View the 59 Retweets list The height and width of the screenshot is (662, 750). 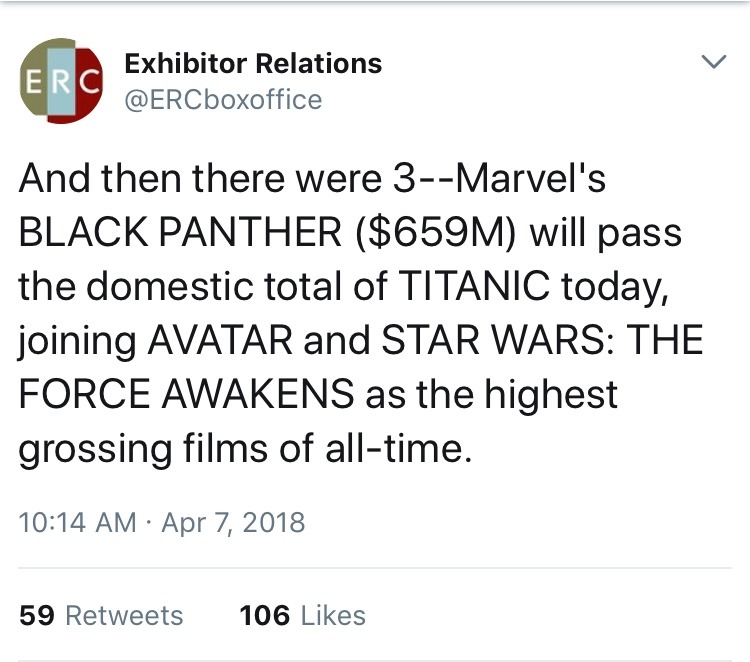coord(101,615)
